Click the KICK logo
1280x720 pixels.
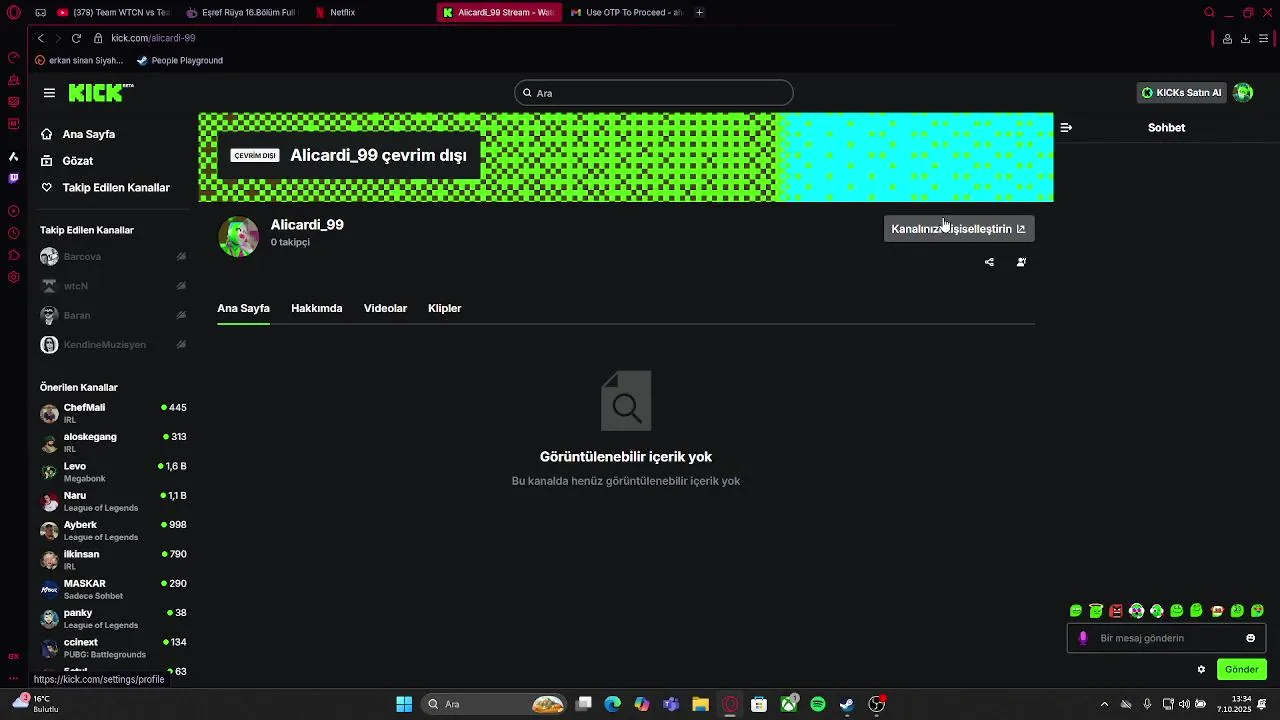(101, 93)
